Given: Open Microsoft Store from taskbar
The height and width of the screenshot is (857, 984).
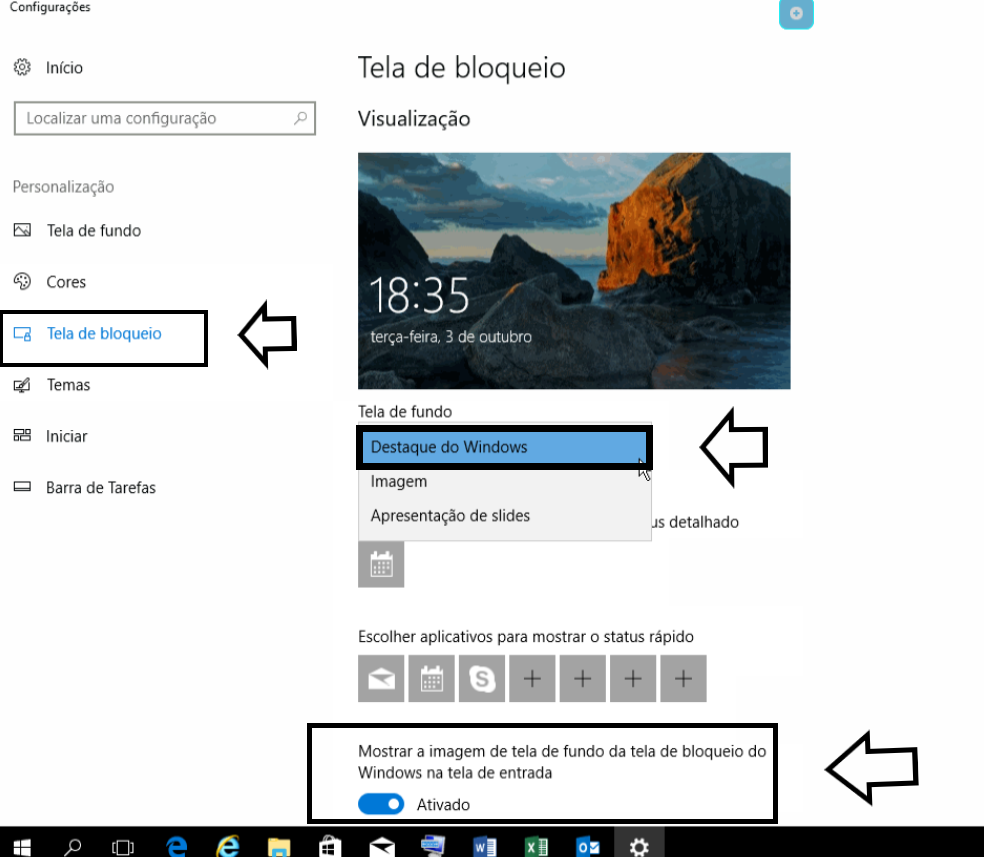Looking at the screenshot, I should pos(330,847).
